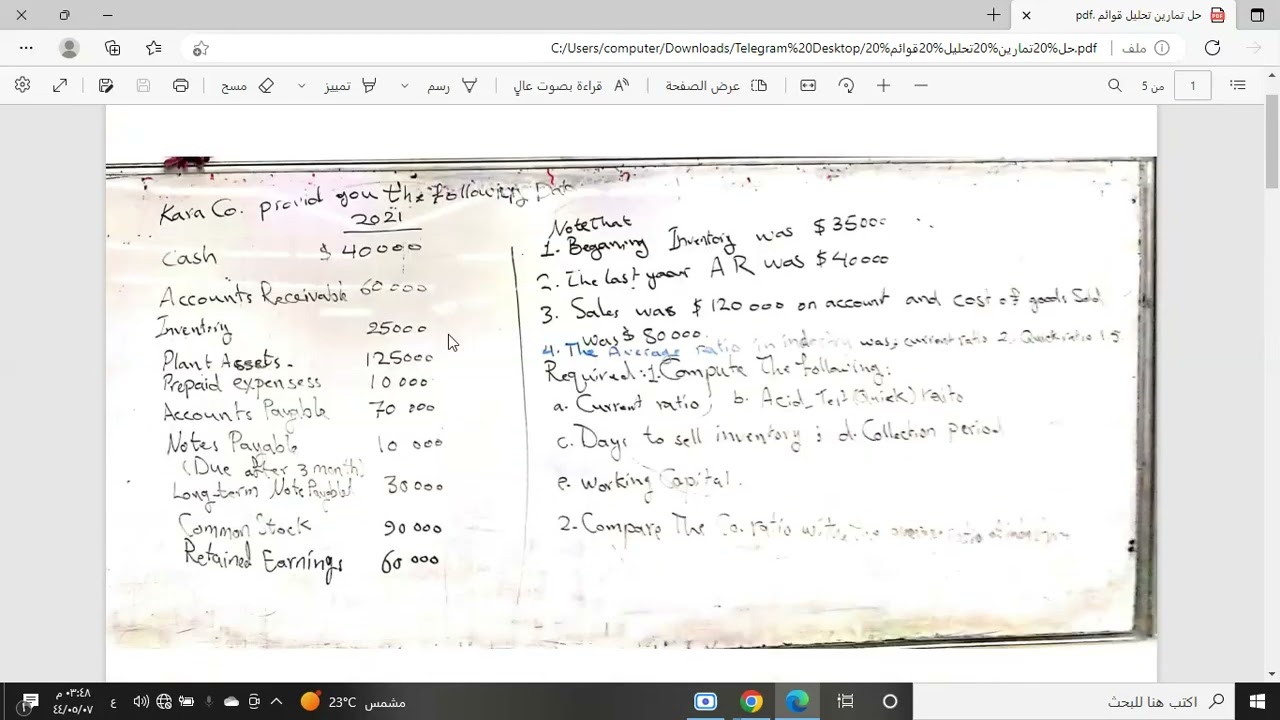Viewport: 1280px width, 720px height.
Task: Click the Meet Now tray icon
Action: coord(254,701)
